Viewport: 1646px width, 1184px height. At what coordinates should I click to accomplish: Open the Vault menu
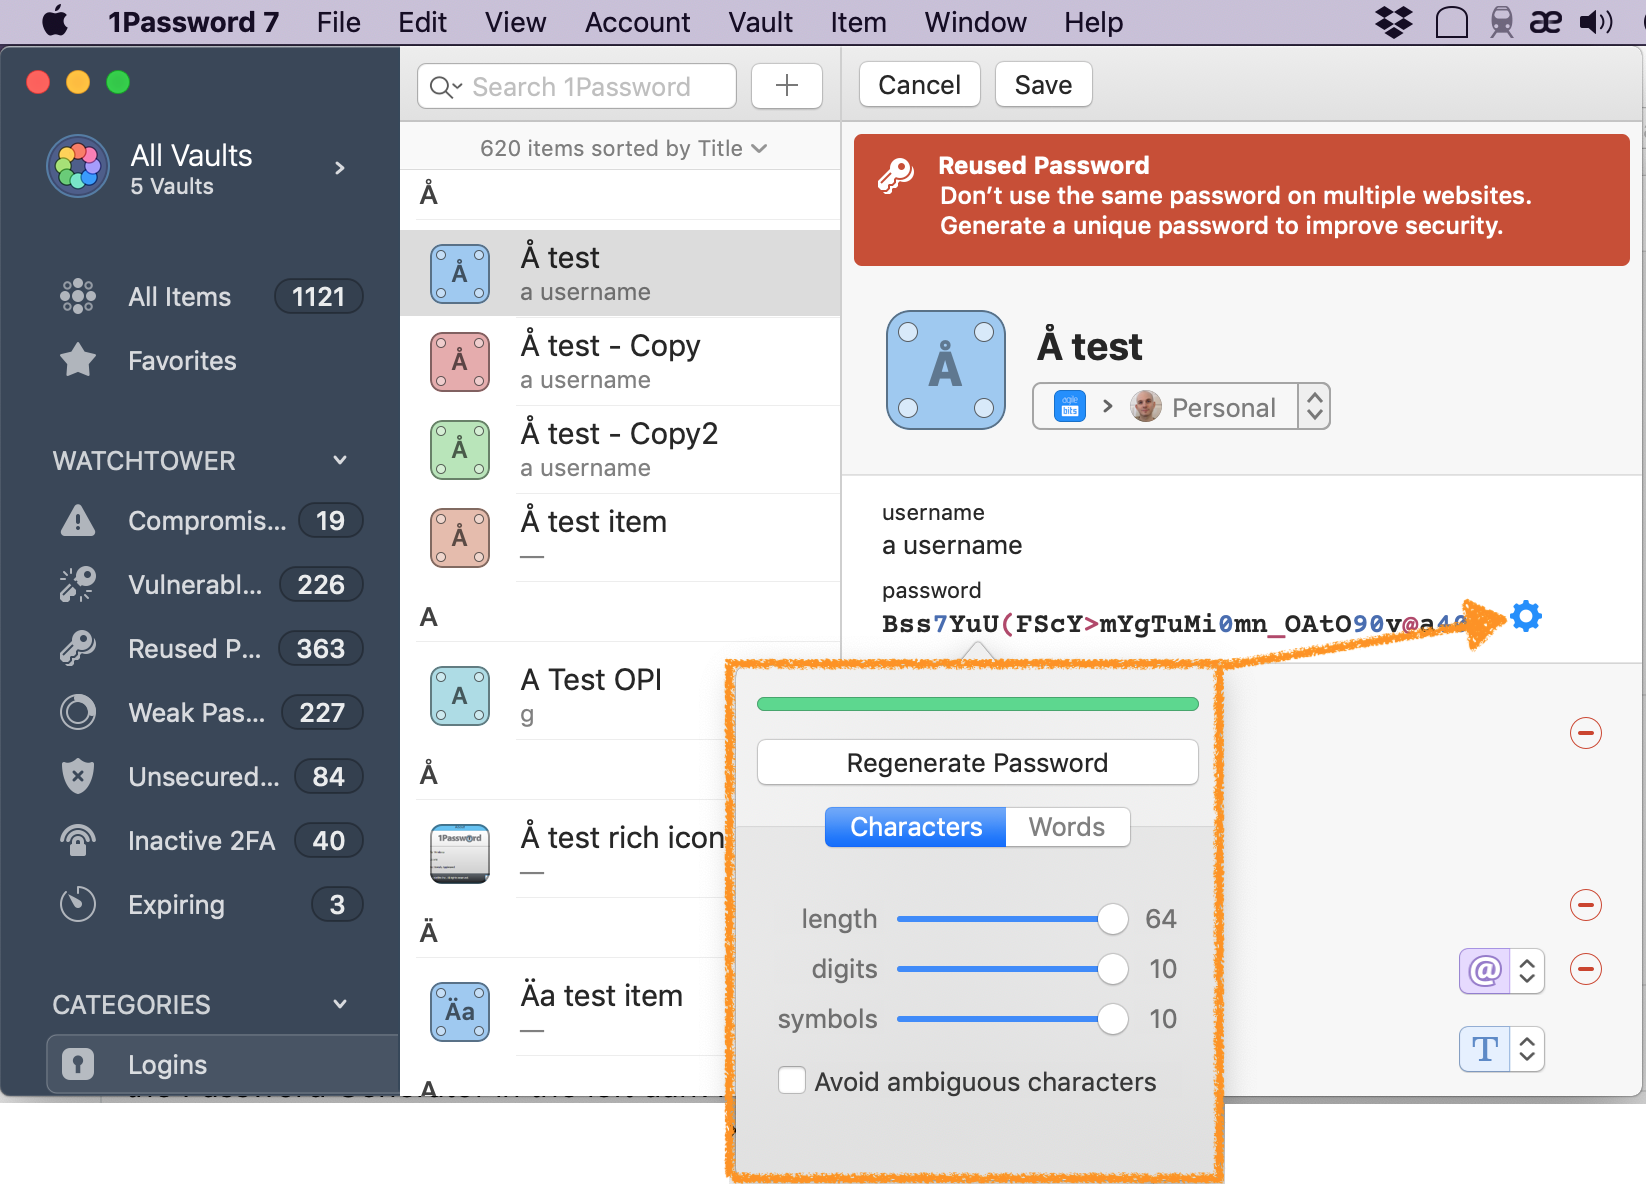760,22
